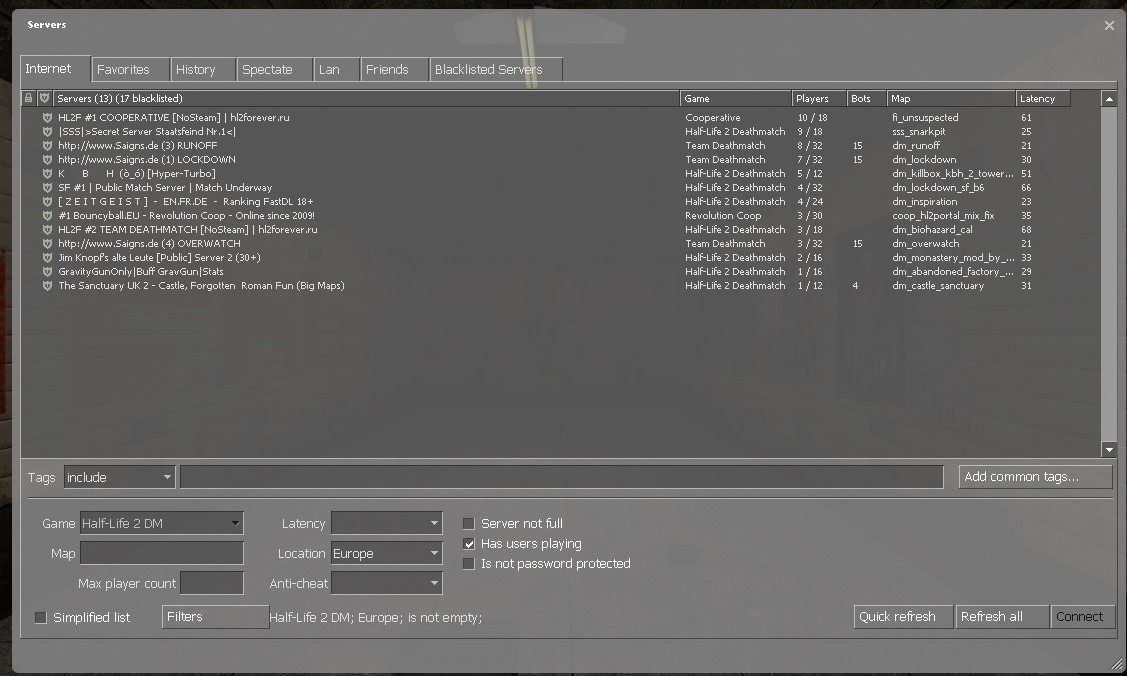This screenshot has height=676, width=1127.
Task: Sort by the Game column header
Action: click(x=735, y=98)
